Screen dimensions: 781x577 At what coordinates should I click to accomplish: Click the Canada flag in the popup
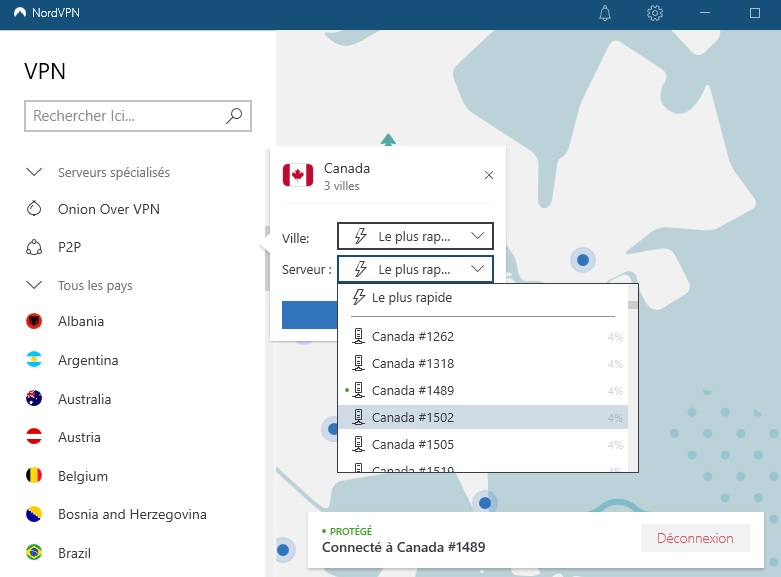[x=298, y=175]
